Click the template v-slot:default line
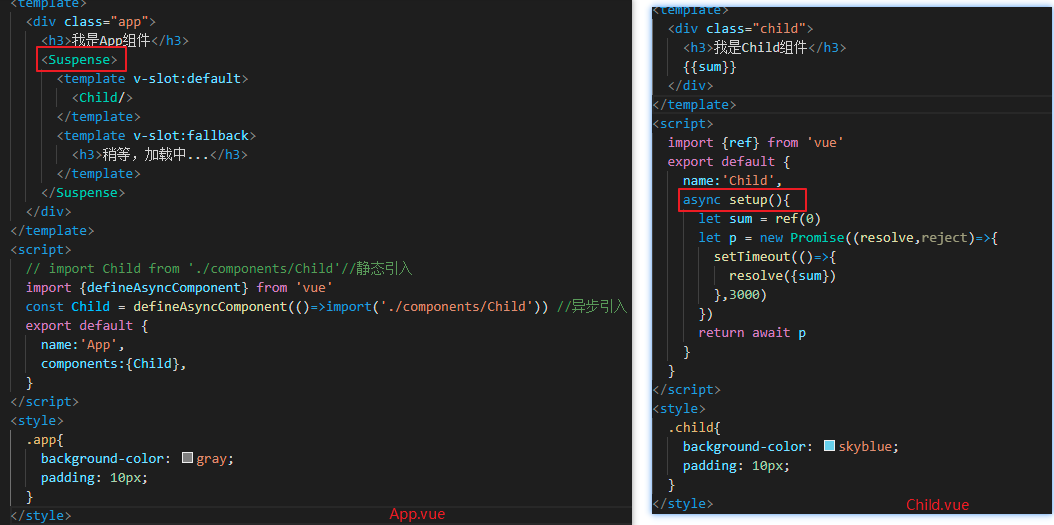1054x525 pixels. 153,79
